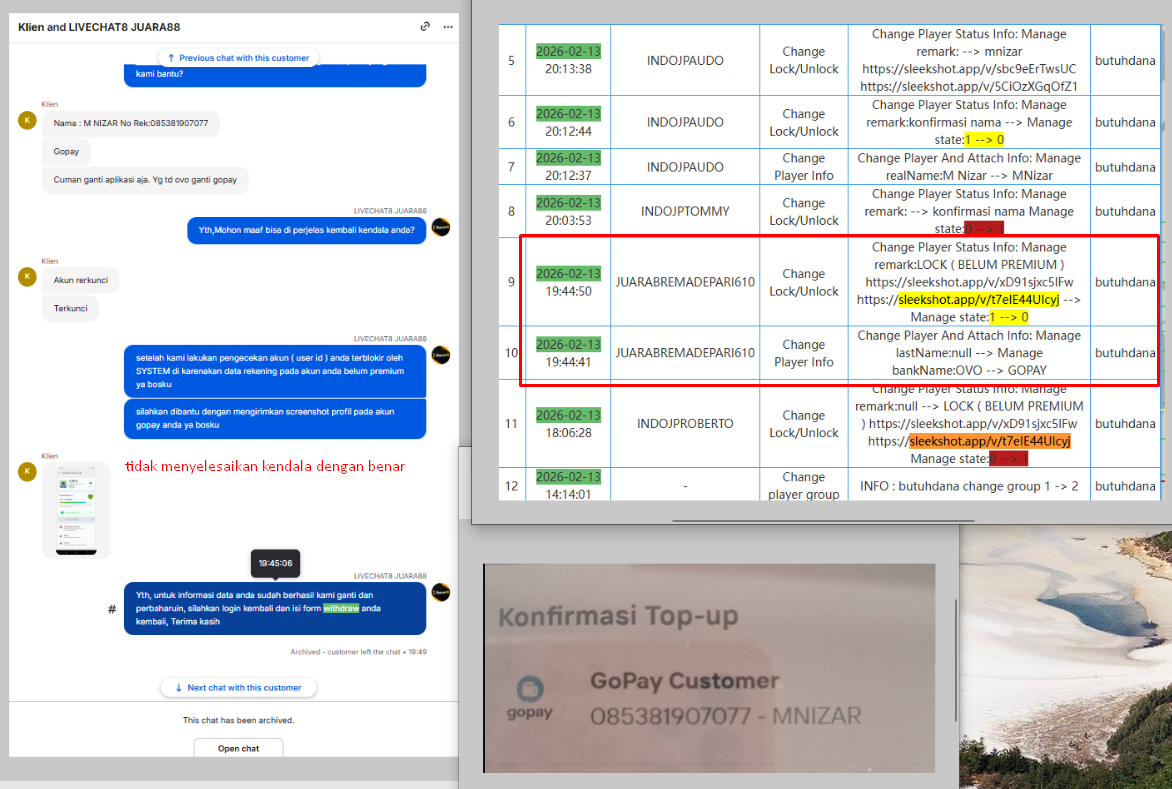Click agent avatar next to 'data anda sudah berhasil' message

pyautogui.click(x=441, y=592)
